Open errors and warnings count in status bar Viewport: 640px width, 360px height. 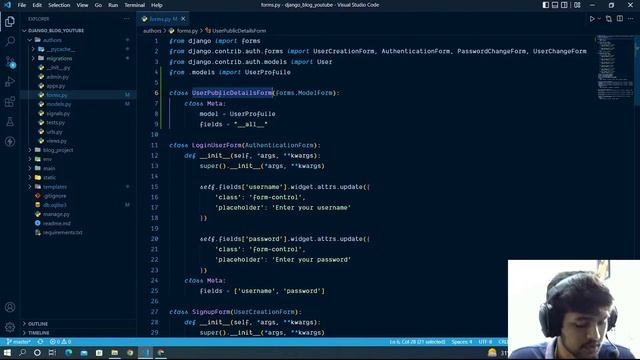pos(60,342)
